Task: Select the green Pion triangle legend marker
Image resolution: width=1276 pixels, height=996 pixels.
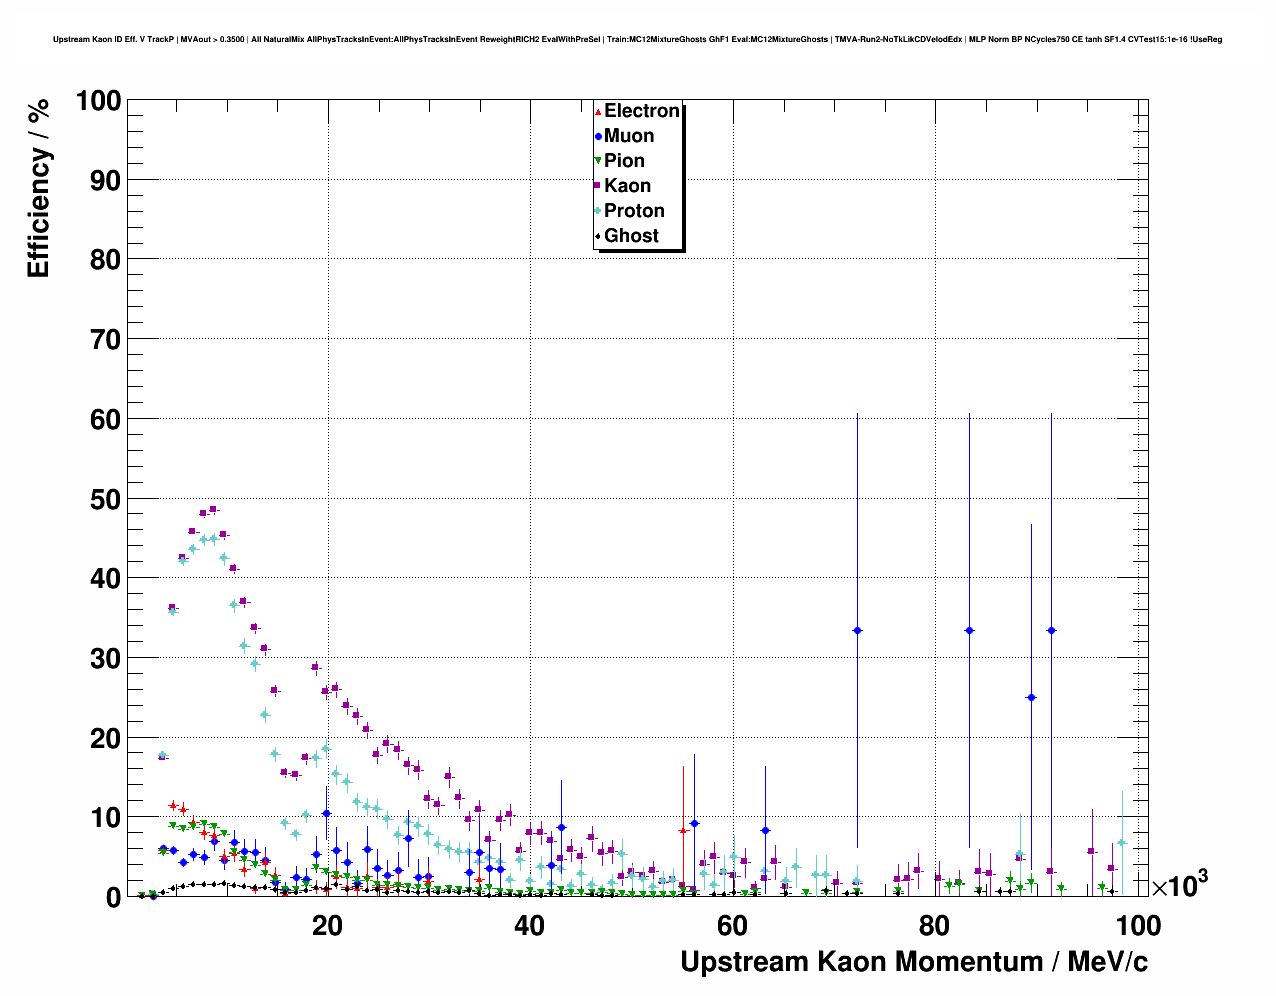Action: [x=598, y=161]
